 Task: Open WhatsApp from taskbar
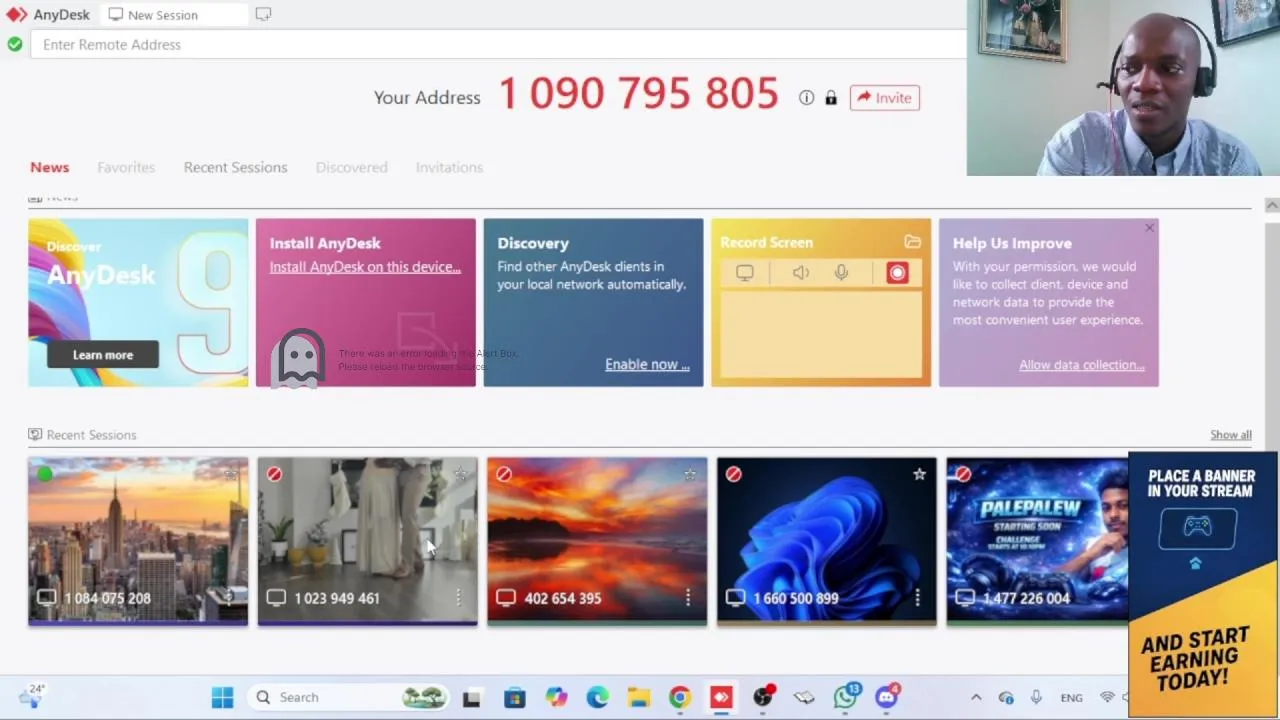(846, 697)
